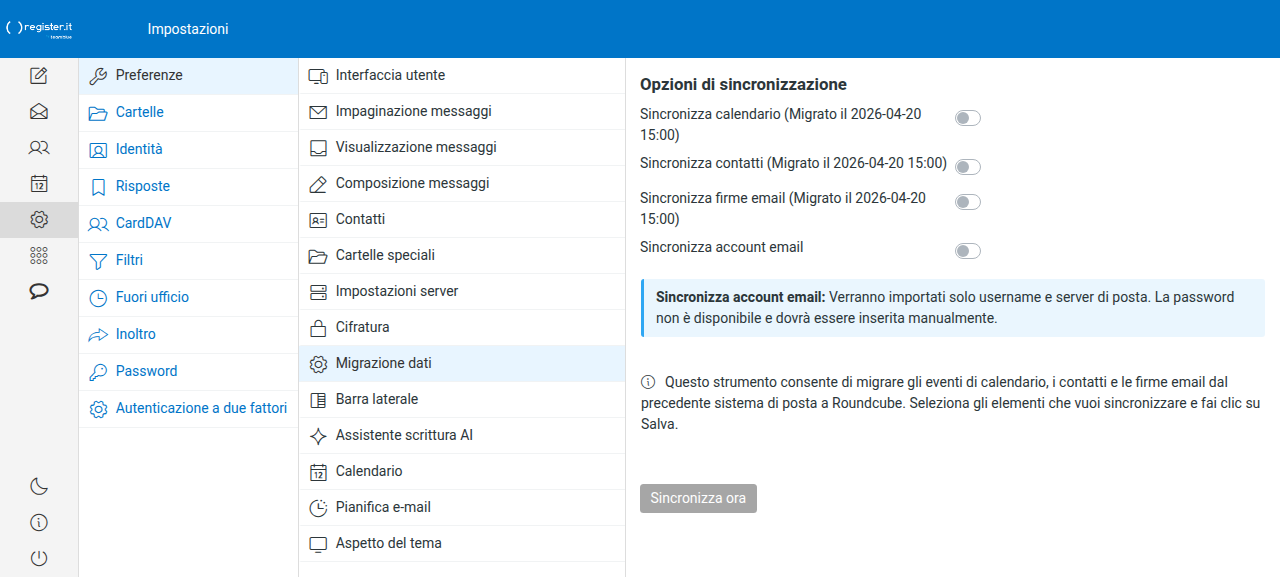Click the register.it logo
The image size is (1280, 577).
click(x=40, y=29)
